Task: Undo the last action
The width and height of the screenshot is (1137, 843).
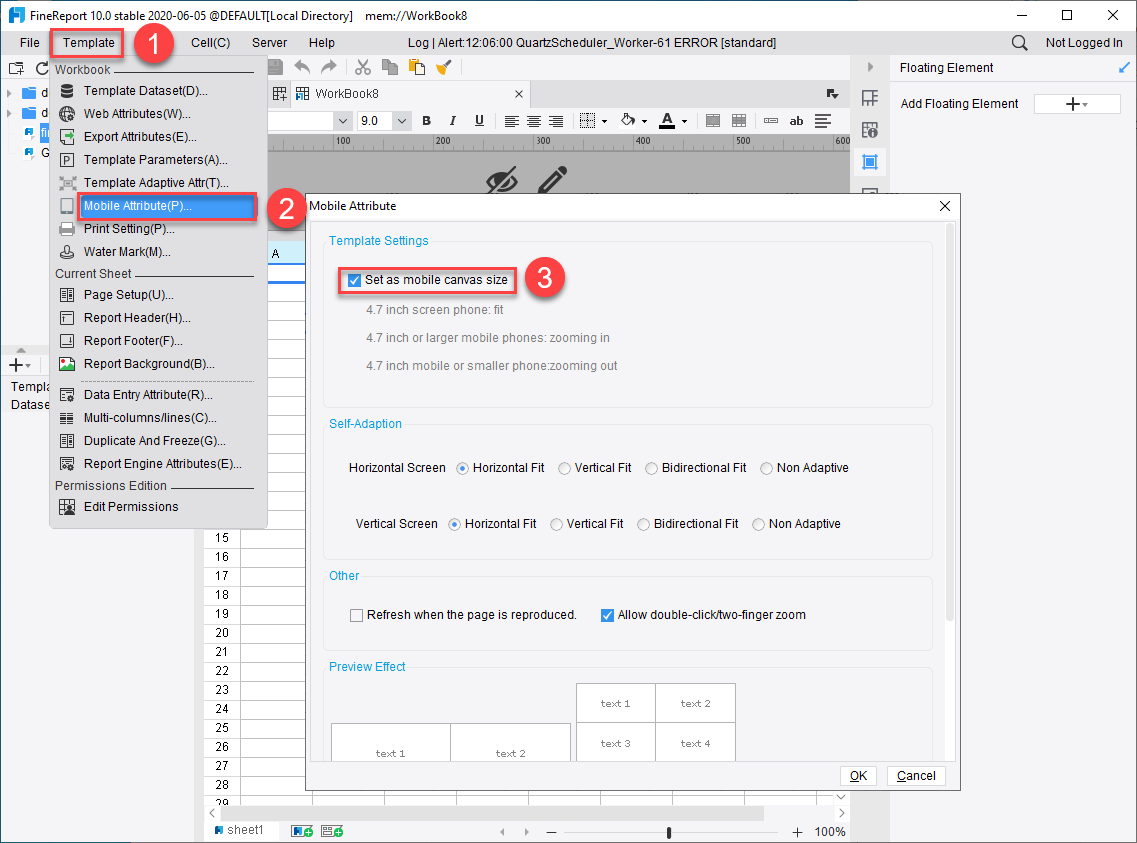Action: click(x=302, y=67)
